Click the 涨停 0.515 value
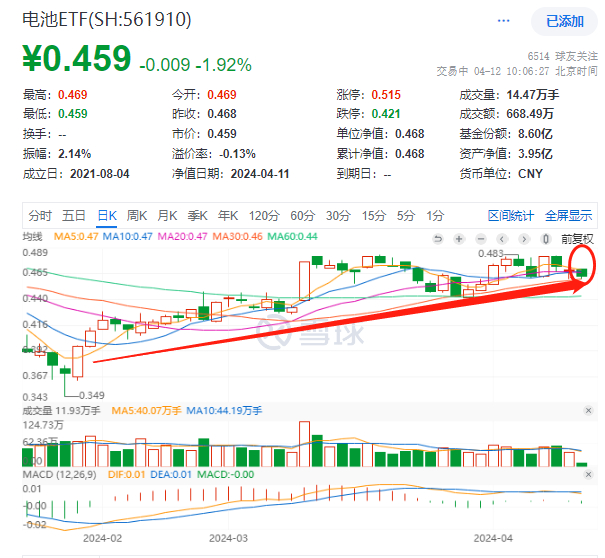This screenshot has width=605, height=558. coord(386,95)
